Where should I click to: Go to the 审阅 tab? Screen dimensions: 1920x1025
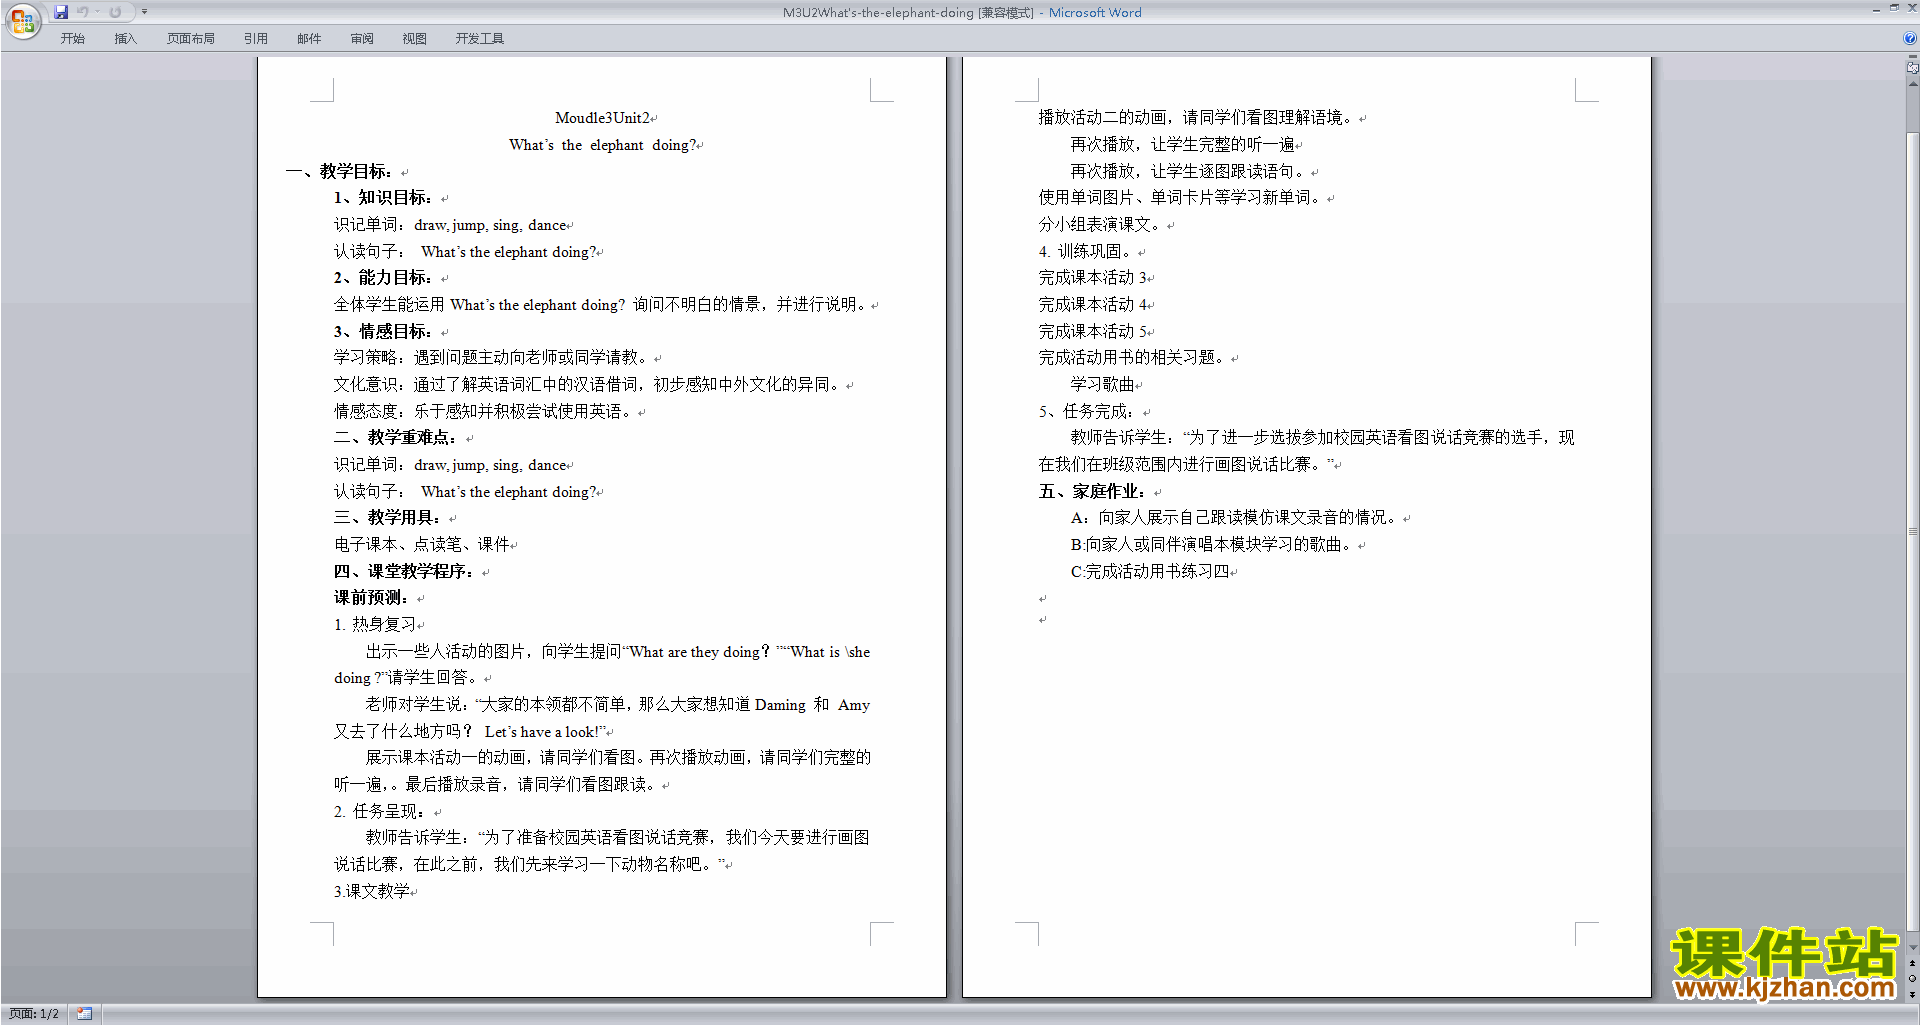[362, 39]
